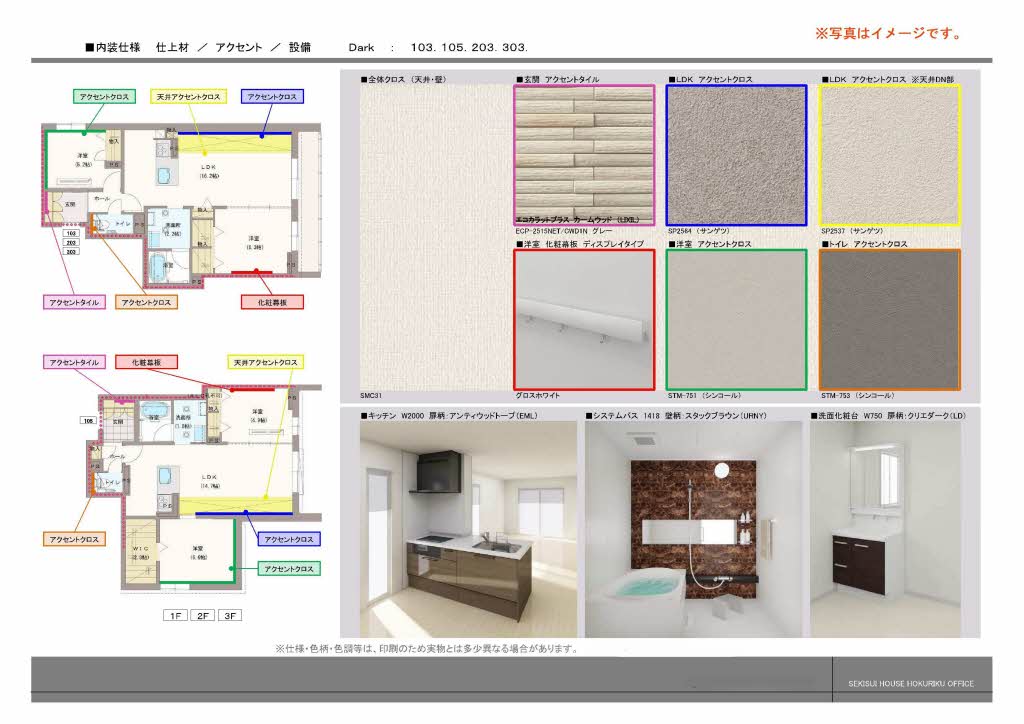1024x724 pixels.
Task: Click the SMC31 overall wall cloth sample
Action: tap(432, 238)
